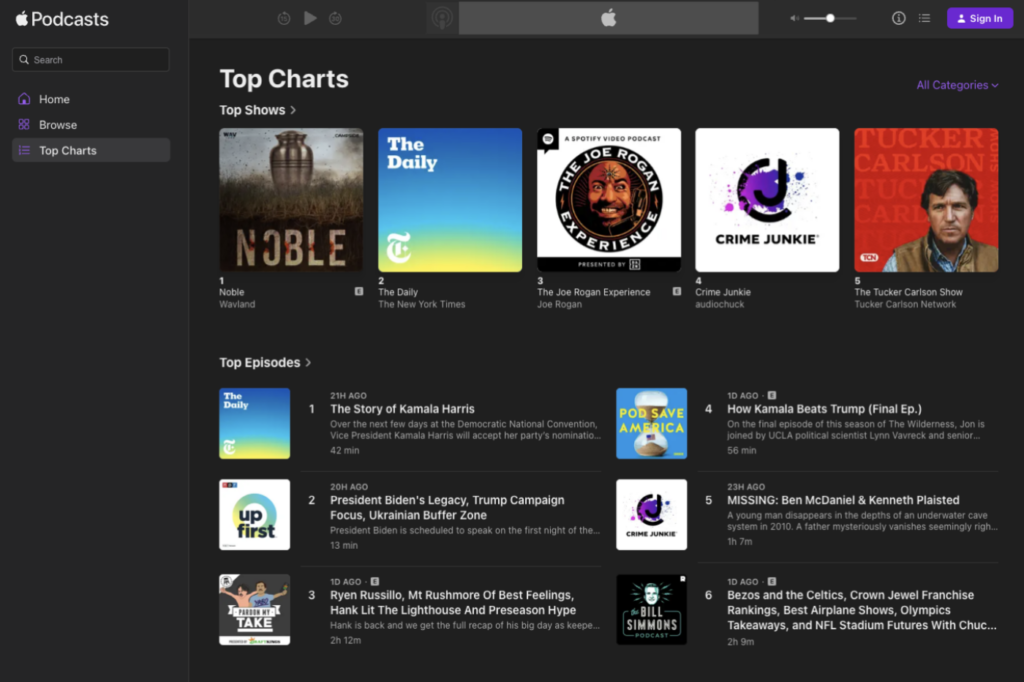1024x682 pixels.
Task: Click 'audiochuck' publisher text
Action: [720, 304]
